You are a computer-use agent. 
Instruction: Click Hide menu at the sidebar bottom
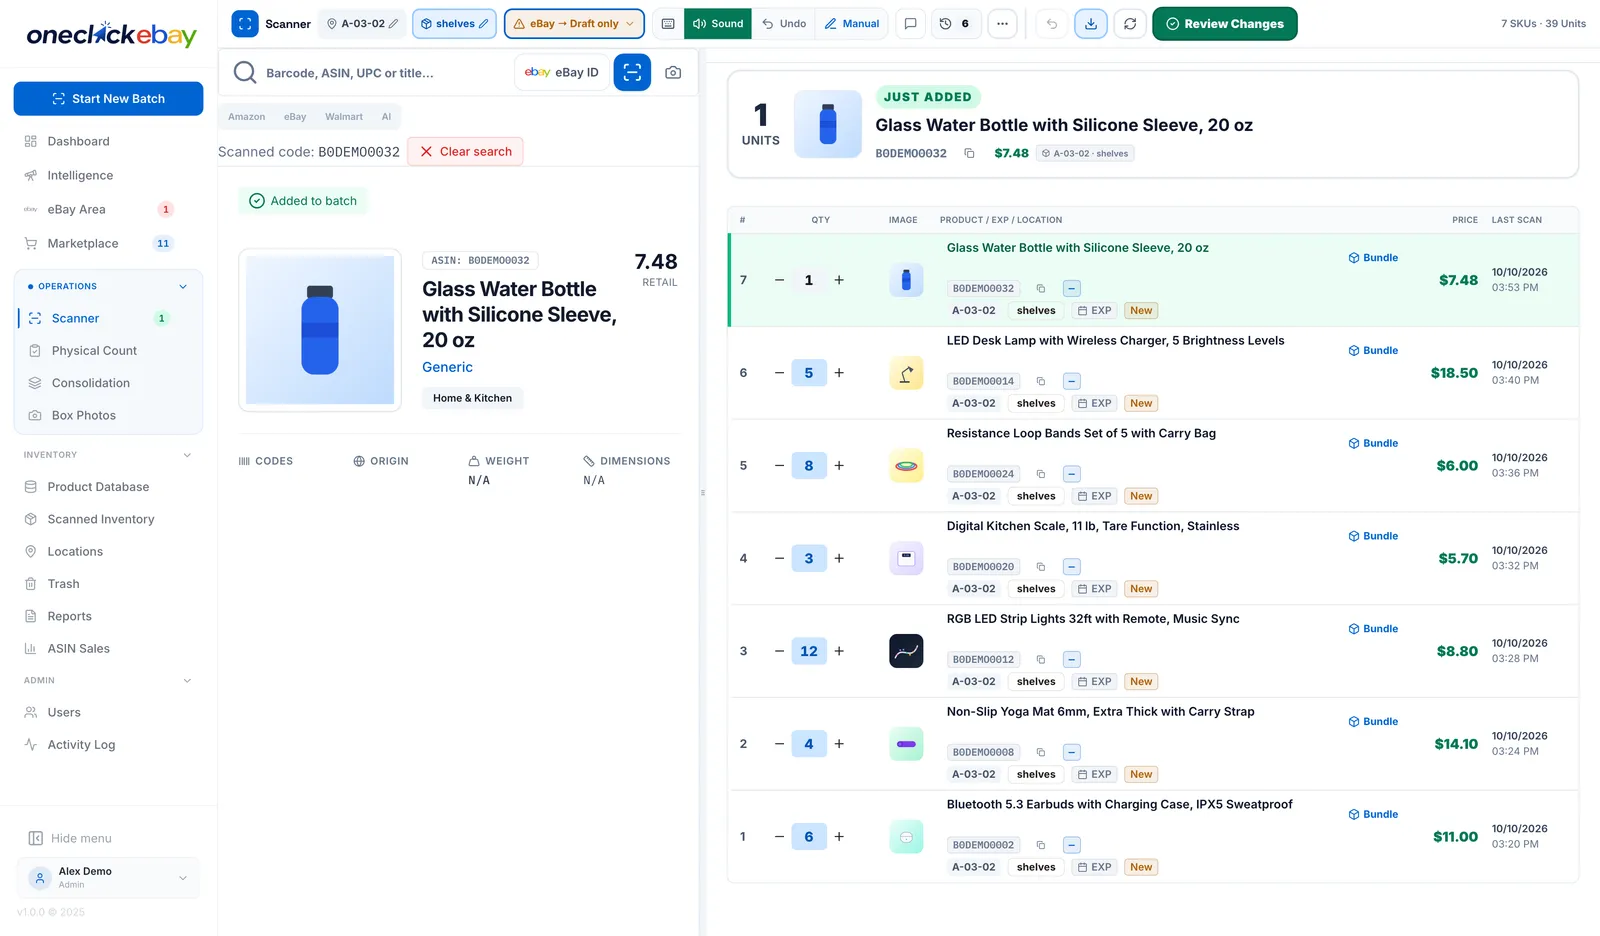pyautogui.click(x=69, y=839)
